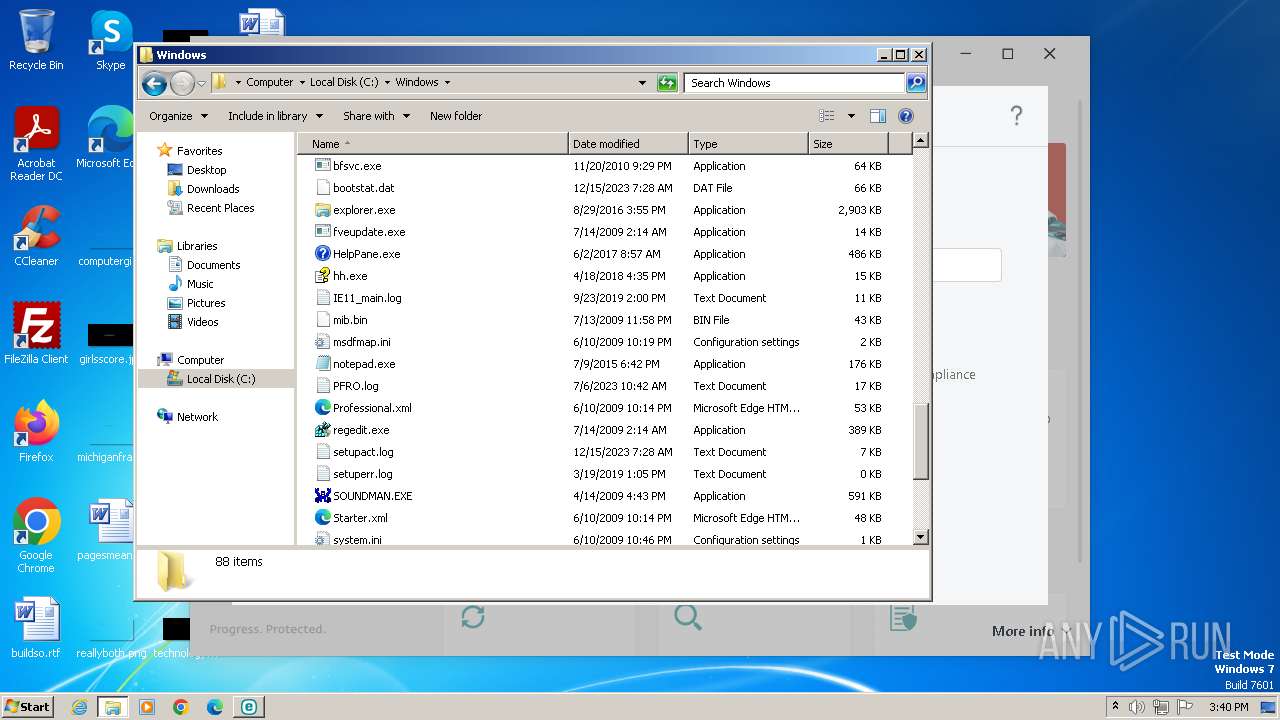Expand the arrow after Computer in breadcrumb
This screenshot has width=1280, height=720.
pyautogui.click(x=302, y=83)
